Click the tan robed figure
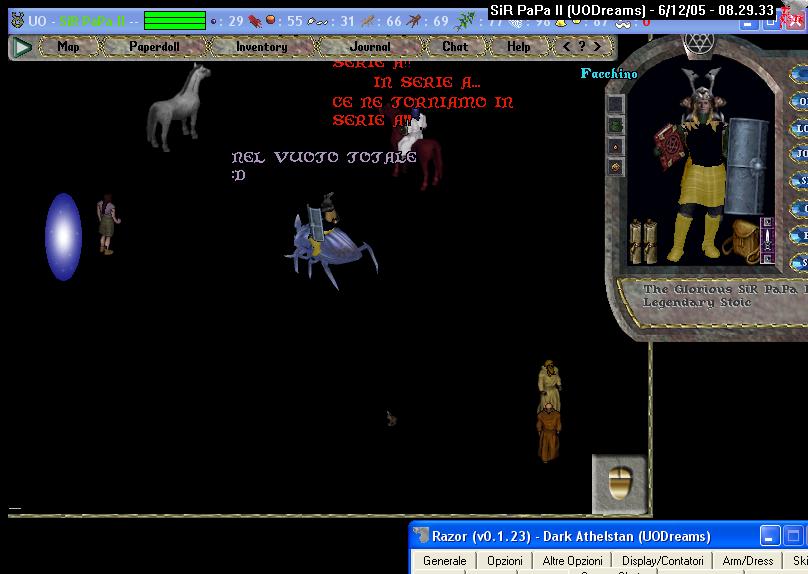This screenshot has height=574, width=808. 549,384
